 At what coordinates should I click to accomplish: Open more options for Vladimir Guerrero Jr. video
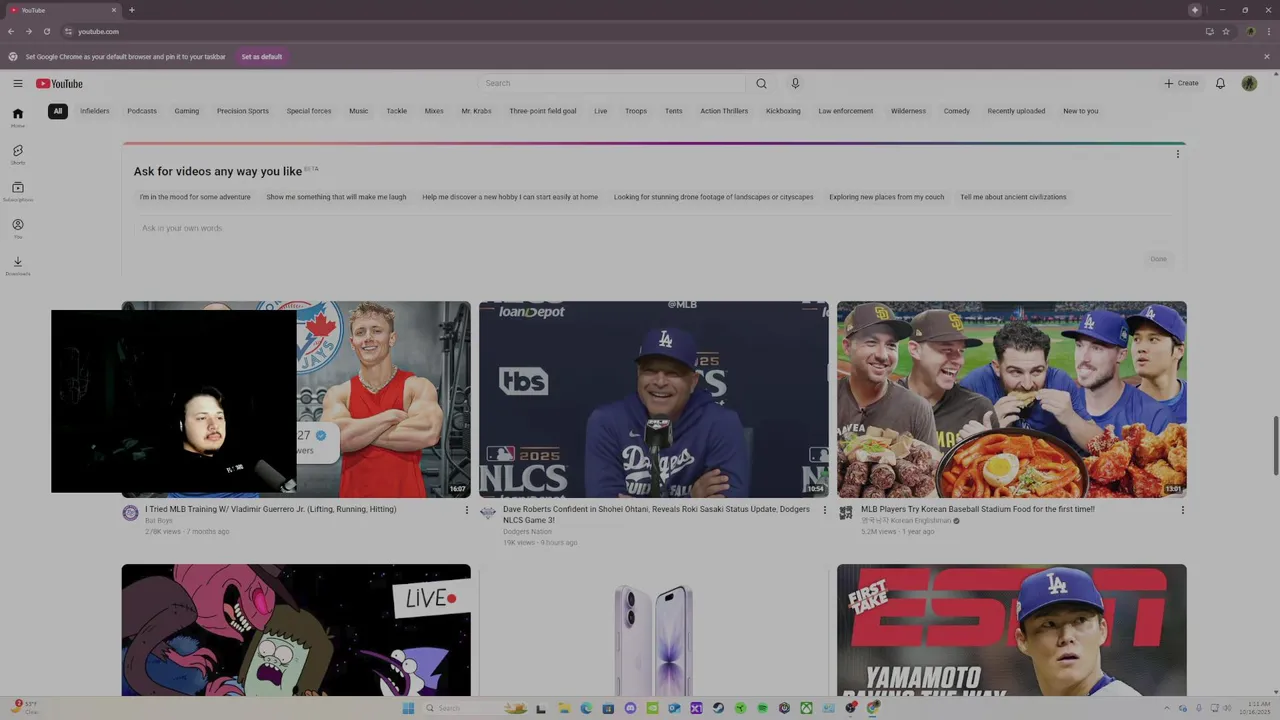click(x=466, y=510)
